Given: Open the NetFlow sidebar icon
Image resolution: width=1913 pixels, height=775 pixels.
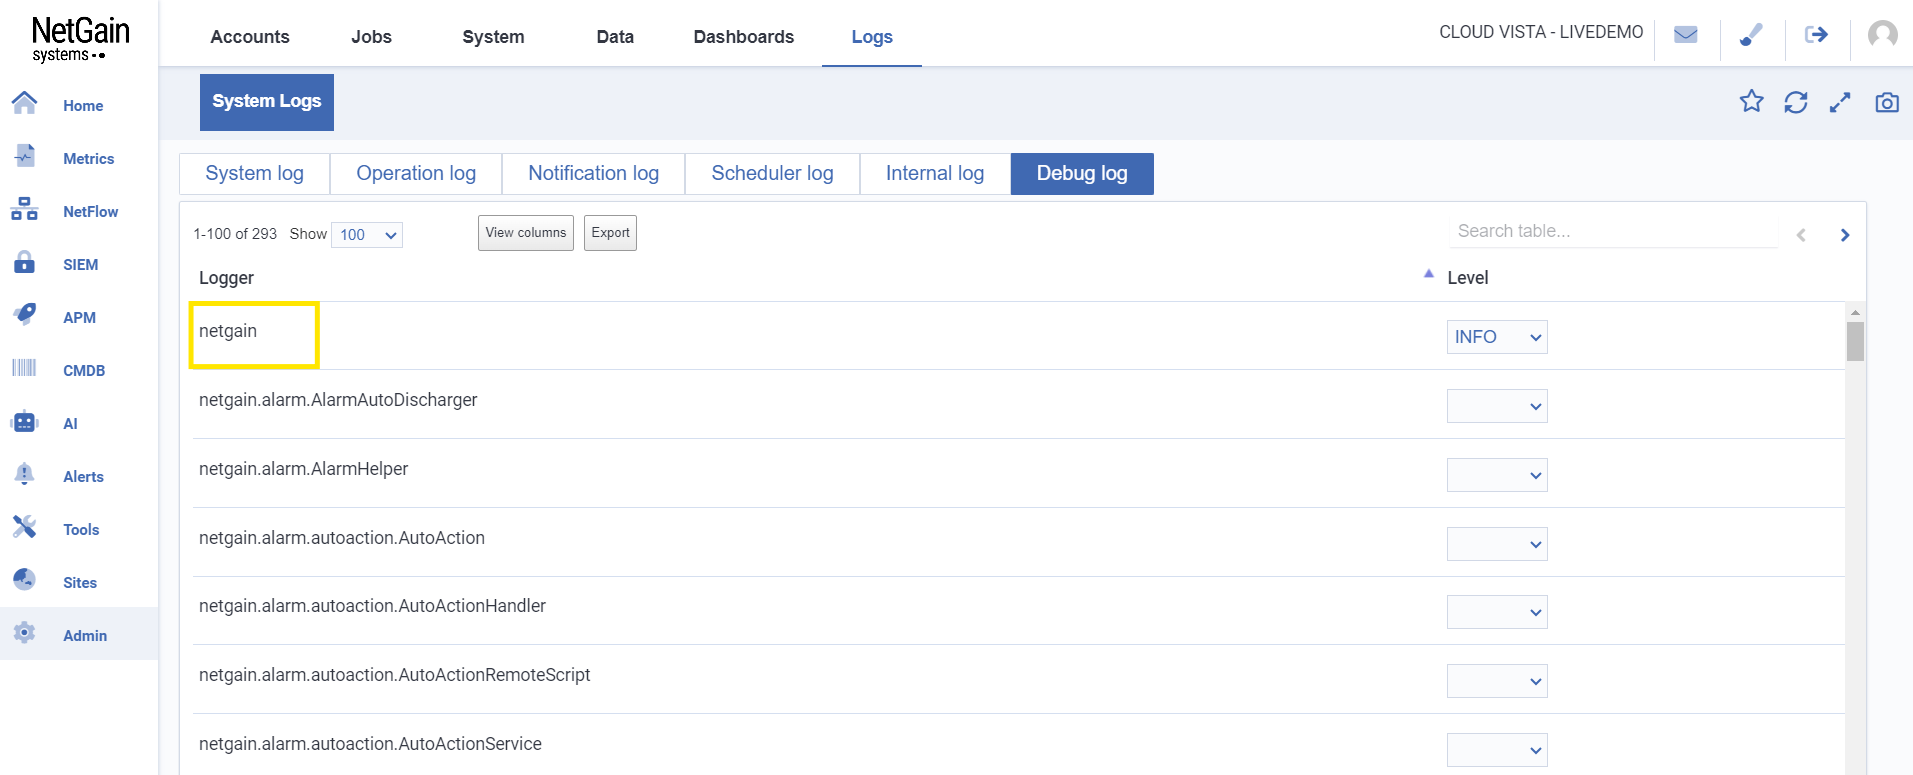Looking at the screenshot, I should click(24, 209).
